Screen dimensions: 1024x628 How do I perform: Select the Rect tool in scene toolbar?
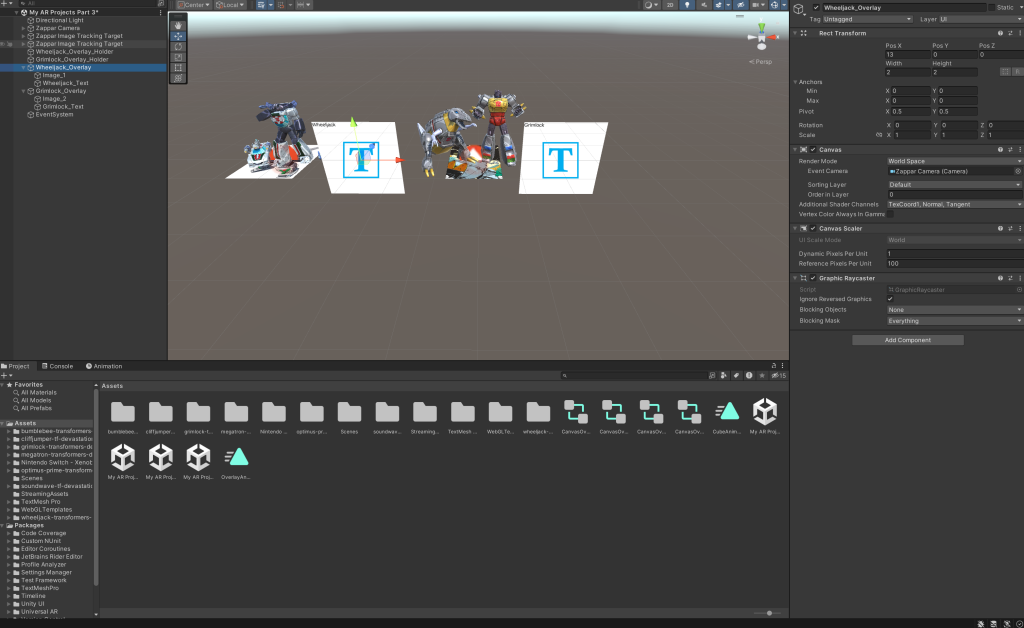tap(178, 67)
